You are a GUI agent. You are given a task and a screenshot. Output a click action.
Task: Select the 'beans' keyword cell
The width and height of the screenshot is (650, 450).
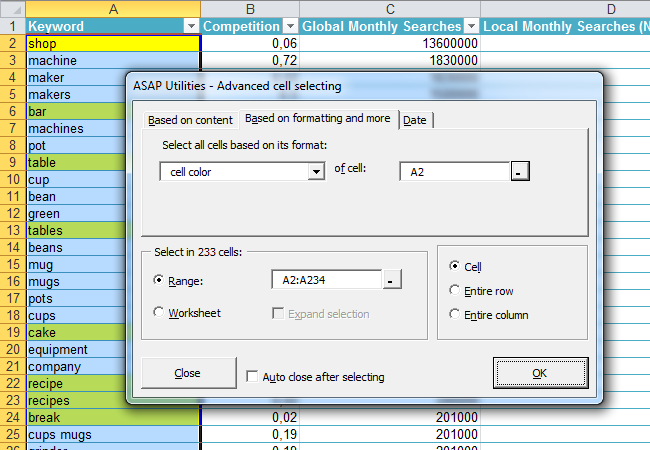point(77,247)
